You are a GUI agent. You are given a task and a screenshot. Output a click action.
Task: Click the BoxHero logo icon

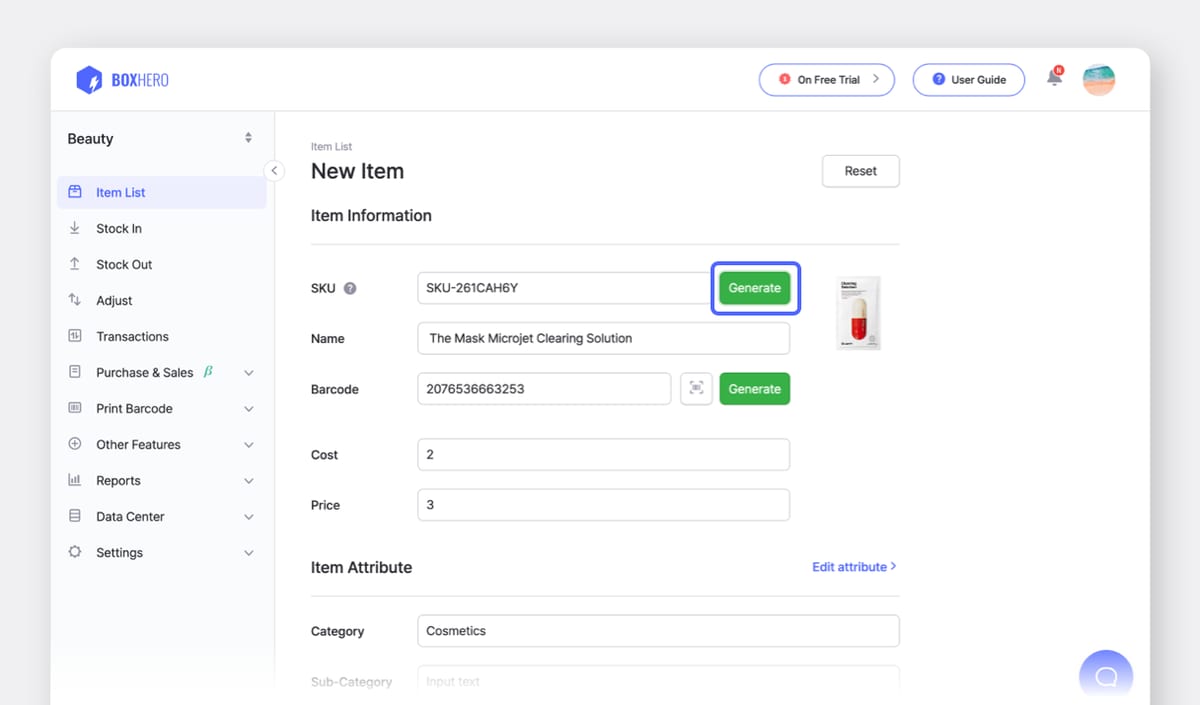pos(88,80)
